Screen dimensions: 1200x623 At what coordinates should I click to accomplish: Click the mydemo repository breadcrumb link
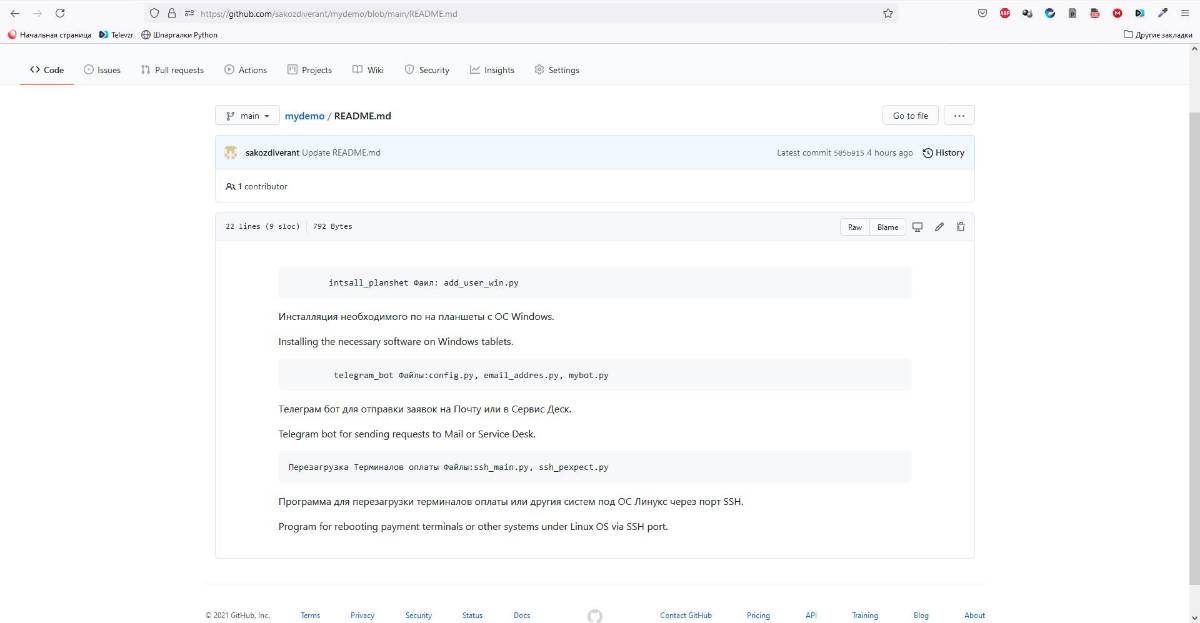[x=304, y=116]
